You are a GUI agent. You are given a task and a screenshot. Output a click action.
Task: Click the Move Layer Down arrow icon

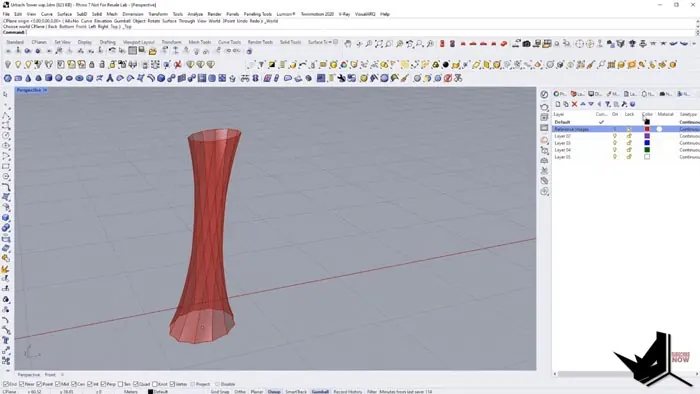(x=591, y=104)
